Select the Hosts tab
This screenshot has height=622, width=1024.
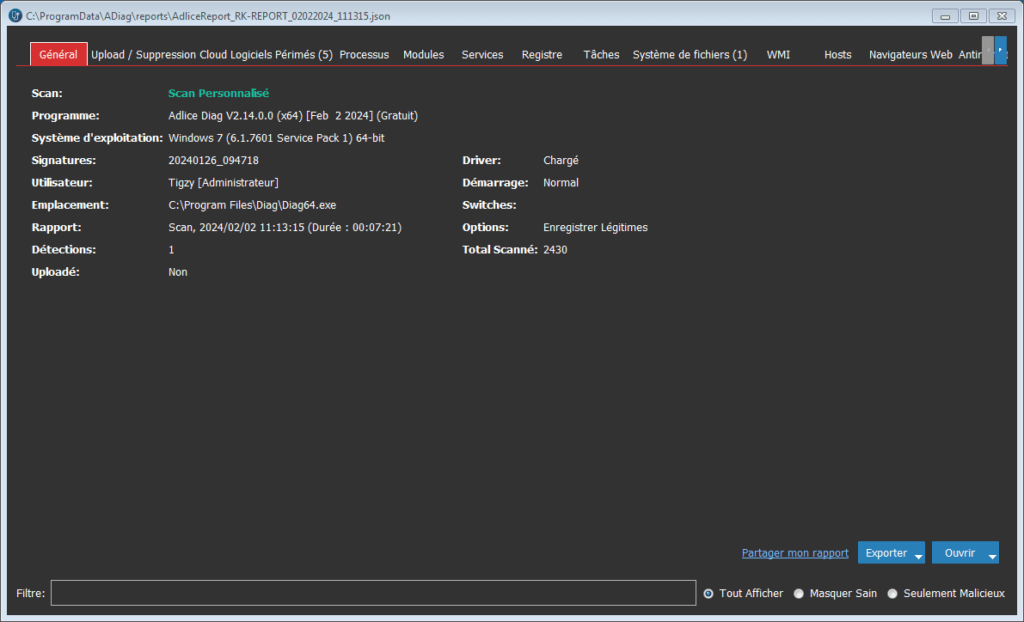click(837, 55)
